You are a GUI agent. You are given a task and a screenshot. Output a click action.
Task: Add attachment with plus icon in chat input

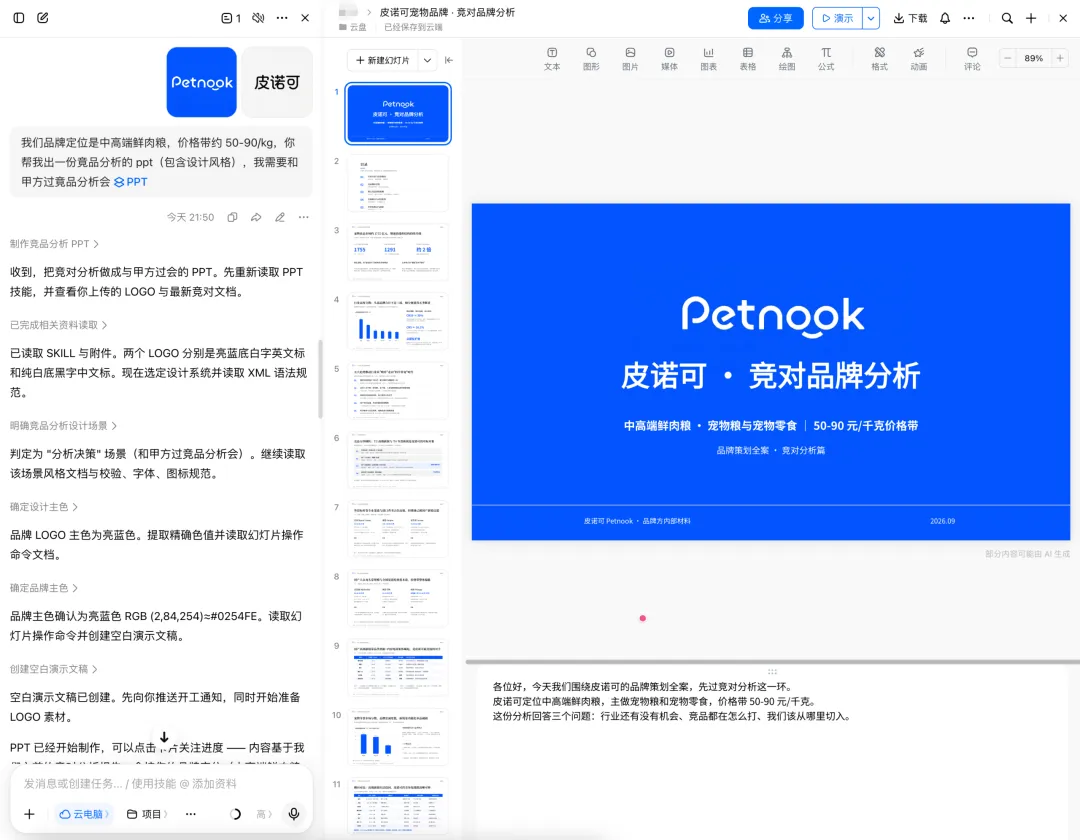click(29, 814)
